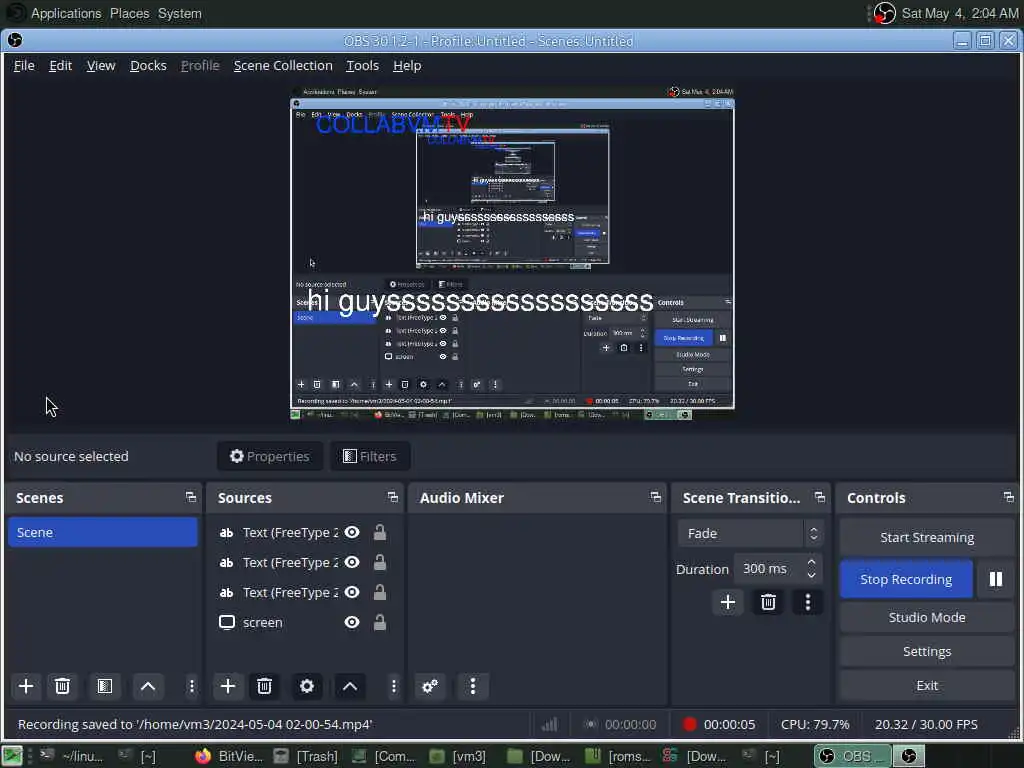Image resolution: width=1024 pixels, height=768 pixels.
Task: Select the screen source row
Action: click(x=304, y=622)
